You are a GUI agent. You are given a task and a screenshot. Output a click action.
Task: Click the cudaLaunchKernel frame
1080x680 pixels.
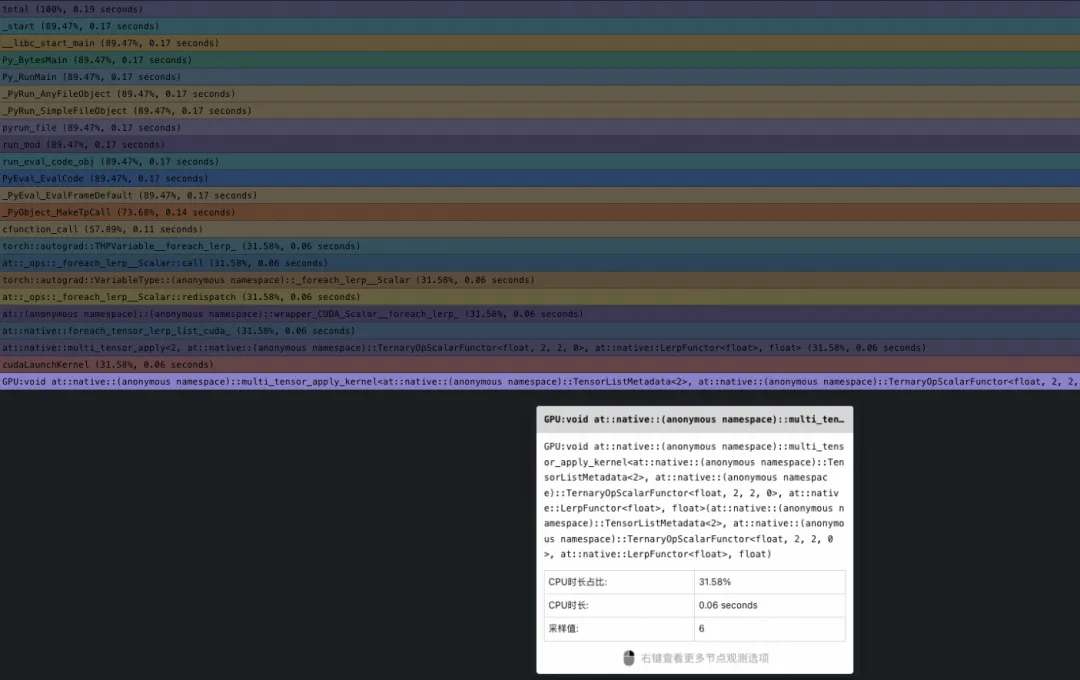(x=540, y=364)
